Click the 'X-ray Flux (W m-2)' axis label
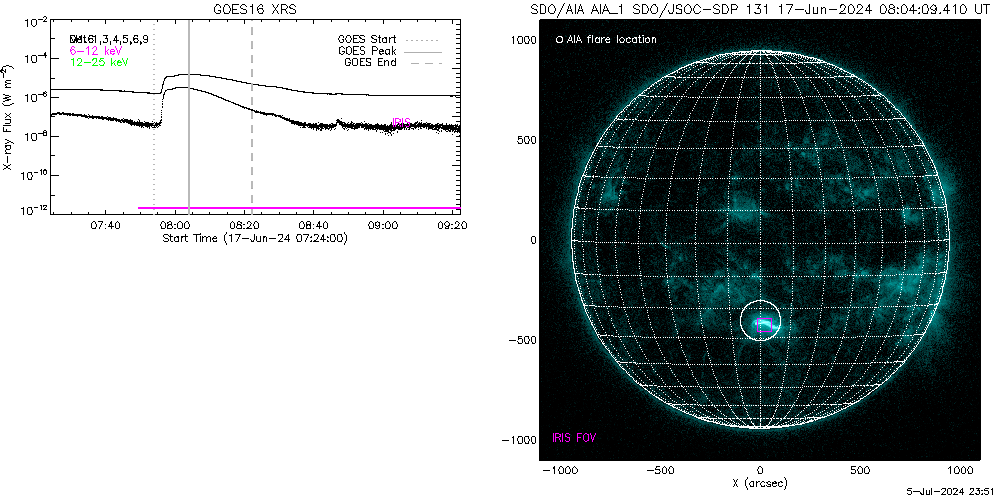This screenshot has height=500, width=1000. (x=8, y=117)
